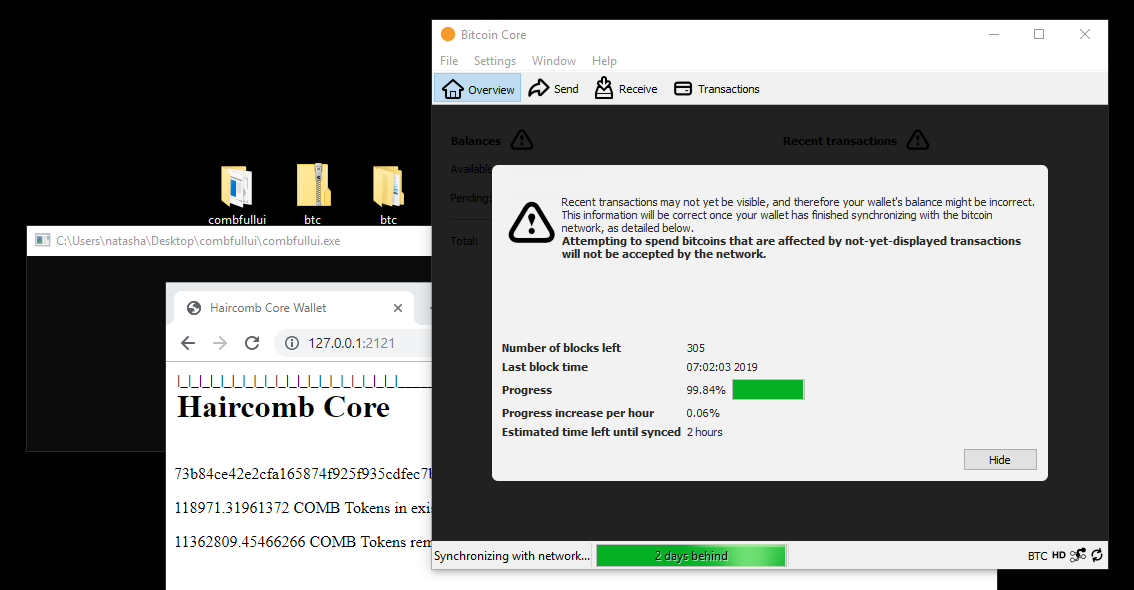Click the sync progress bar at 99.84%
The image size is (1134, 590).
click(x=768, y=390)
